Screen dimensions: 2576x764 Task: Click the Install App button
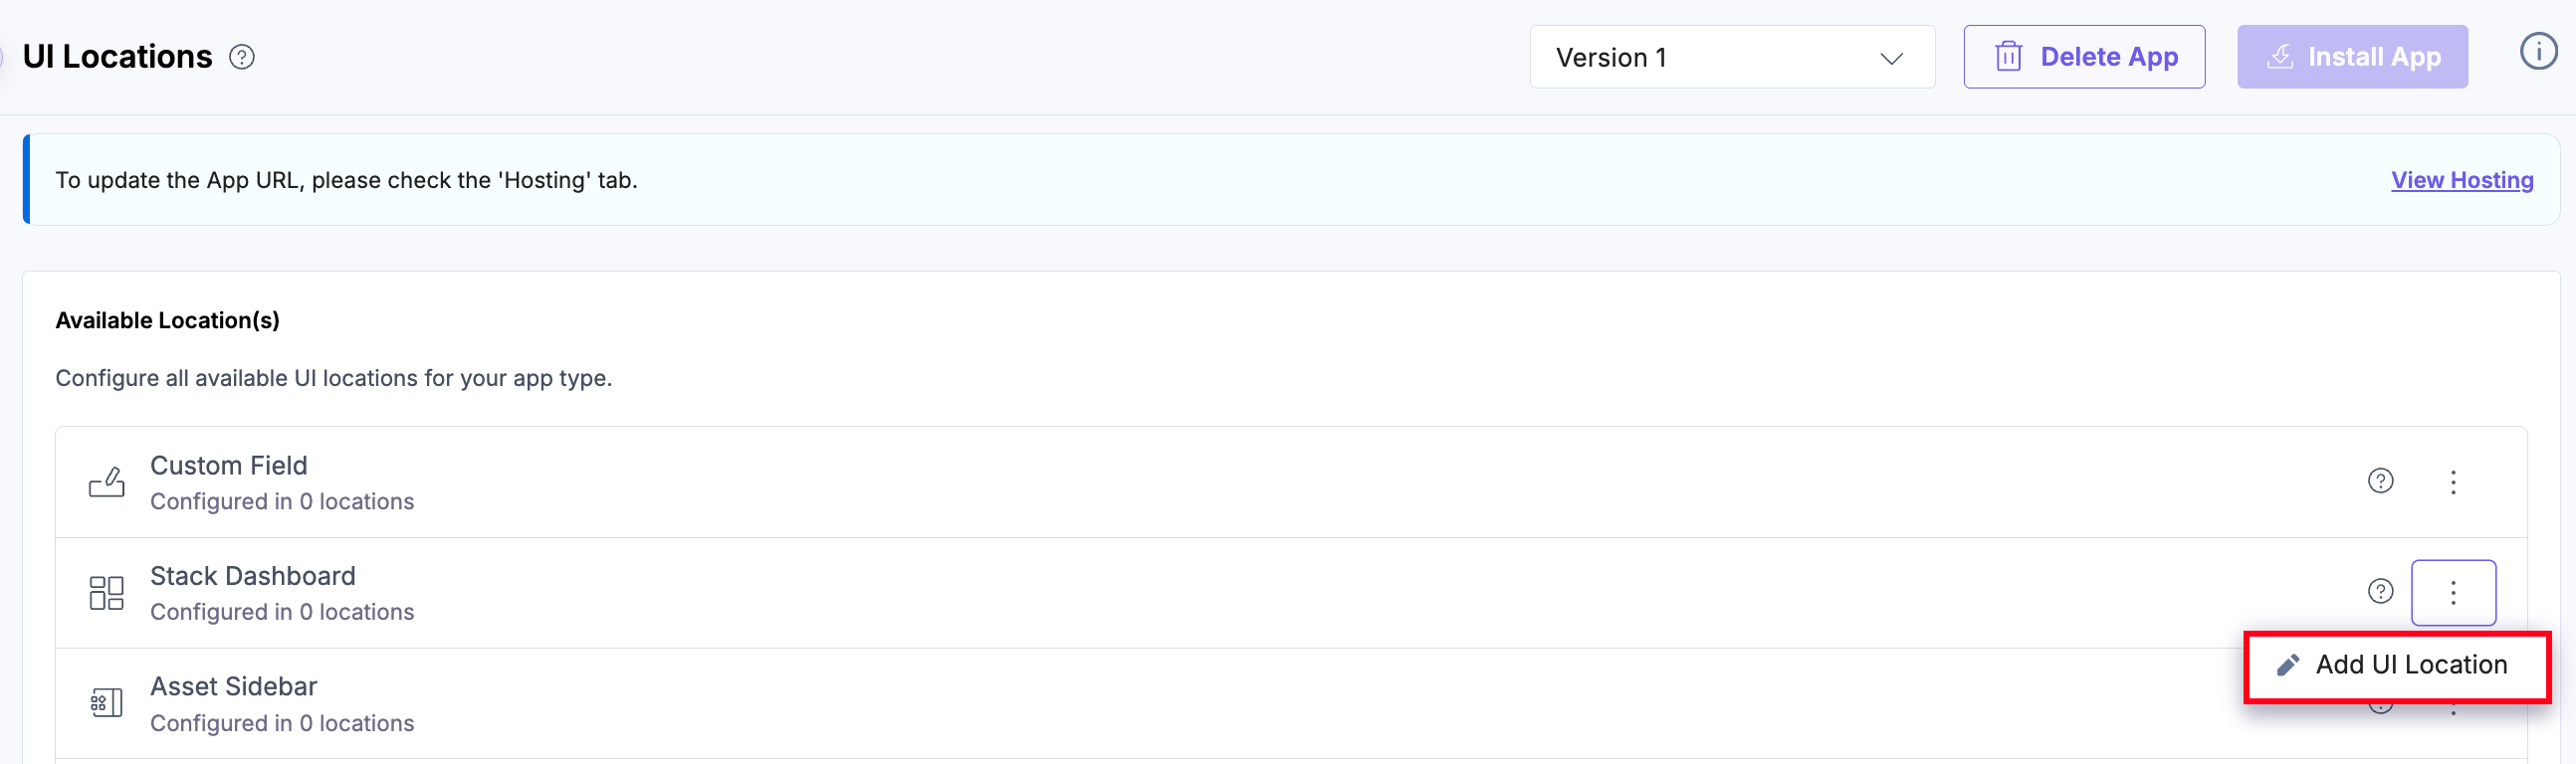pyautogui.click(x=2351, y=57)
